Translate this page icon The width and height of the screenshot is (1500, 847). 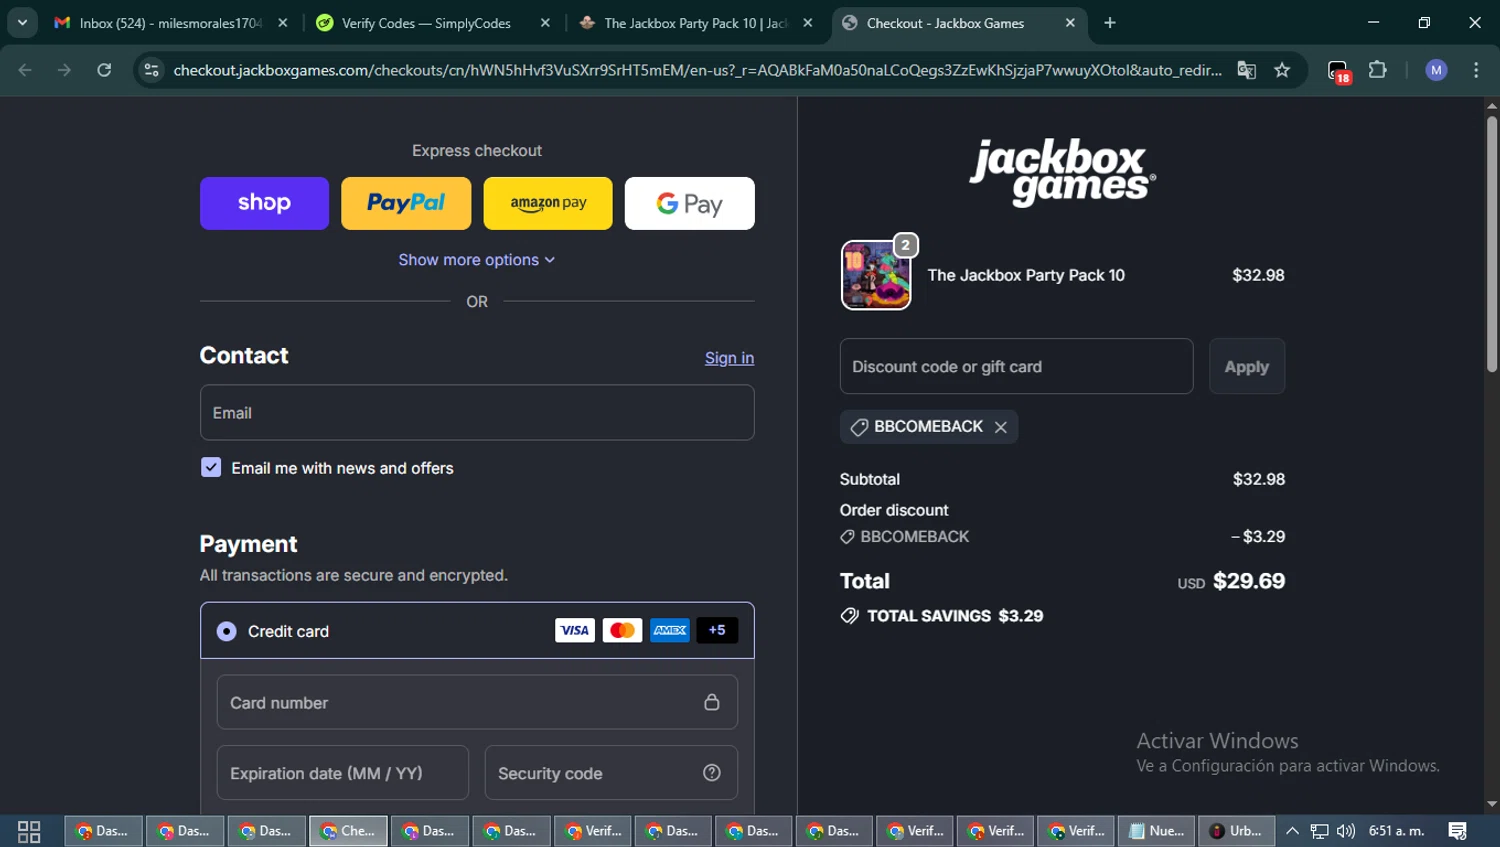click(1246, 70)
